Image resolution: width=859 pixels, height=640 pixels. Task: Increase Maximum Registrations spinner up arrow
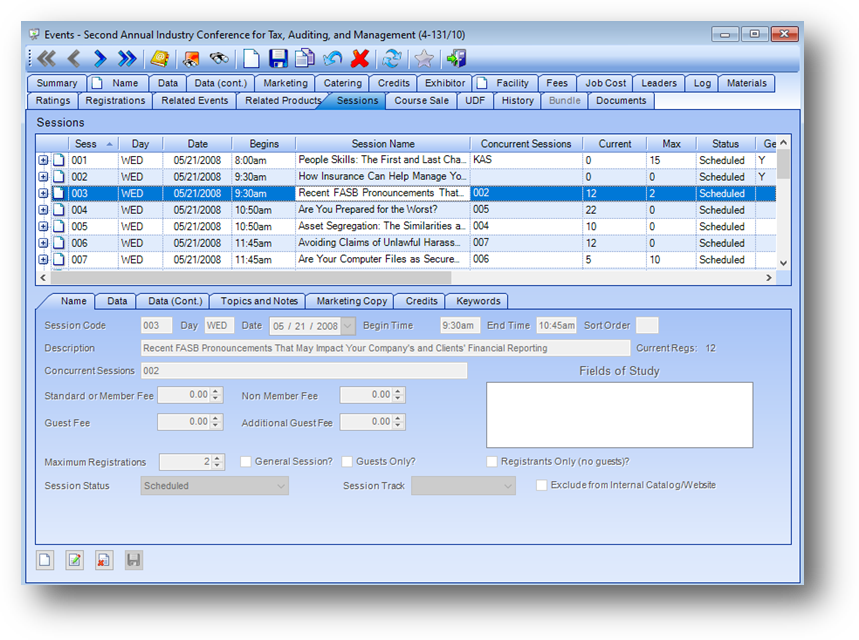(x=217, y=459)
